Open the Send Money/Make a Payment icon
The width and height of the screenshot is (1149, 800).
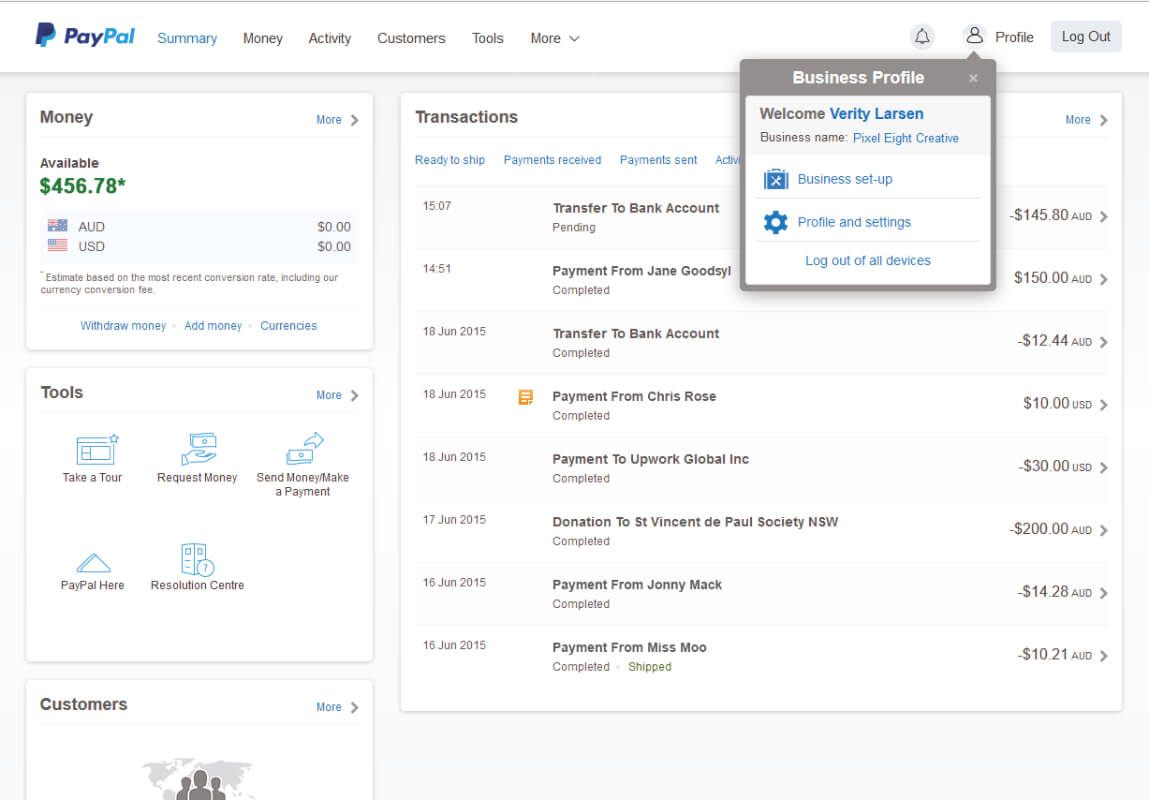pyautogui.click(x=305, y=448)
